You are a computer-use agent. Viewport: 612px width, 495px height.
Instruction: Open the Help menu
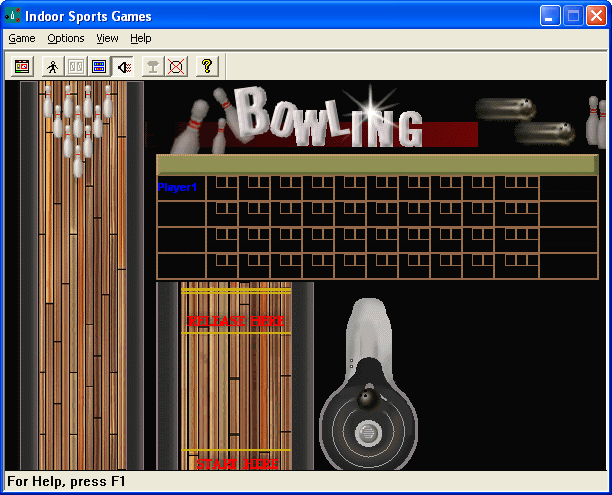point(141,38)
